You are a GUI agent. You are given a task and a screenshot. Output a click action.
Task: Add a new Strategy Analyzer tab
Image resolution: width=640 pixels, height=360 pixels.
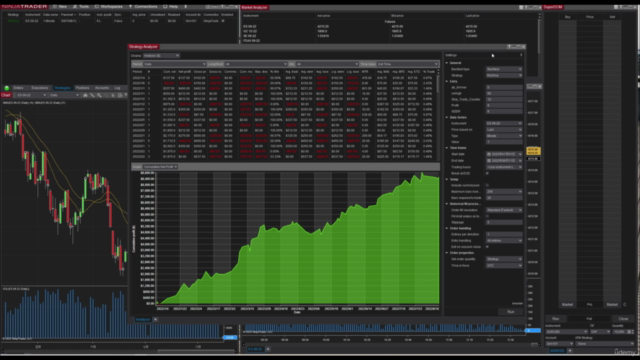(156, 320)
